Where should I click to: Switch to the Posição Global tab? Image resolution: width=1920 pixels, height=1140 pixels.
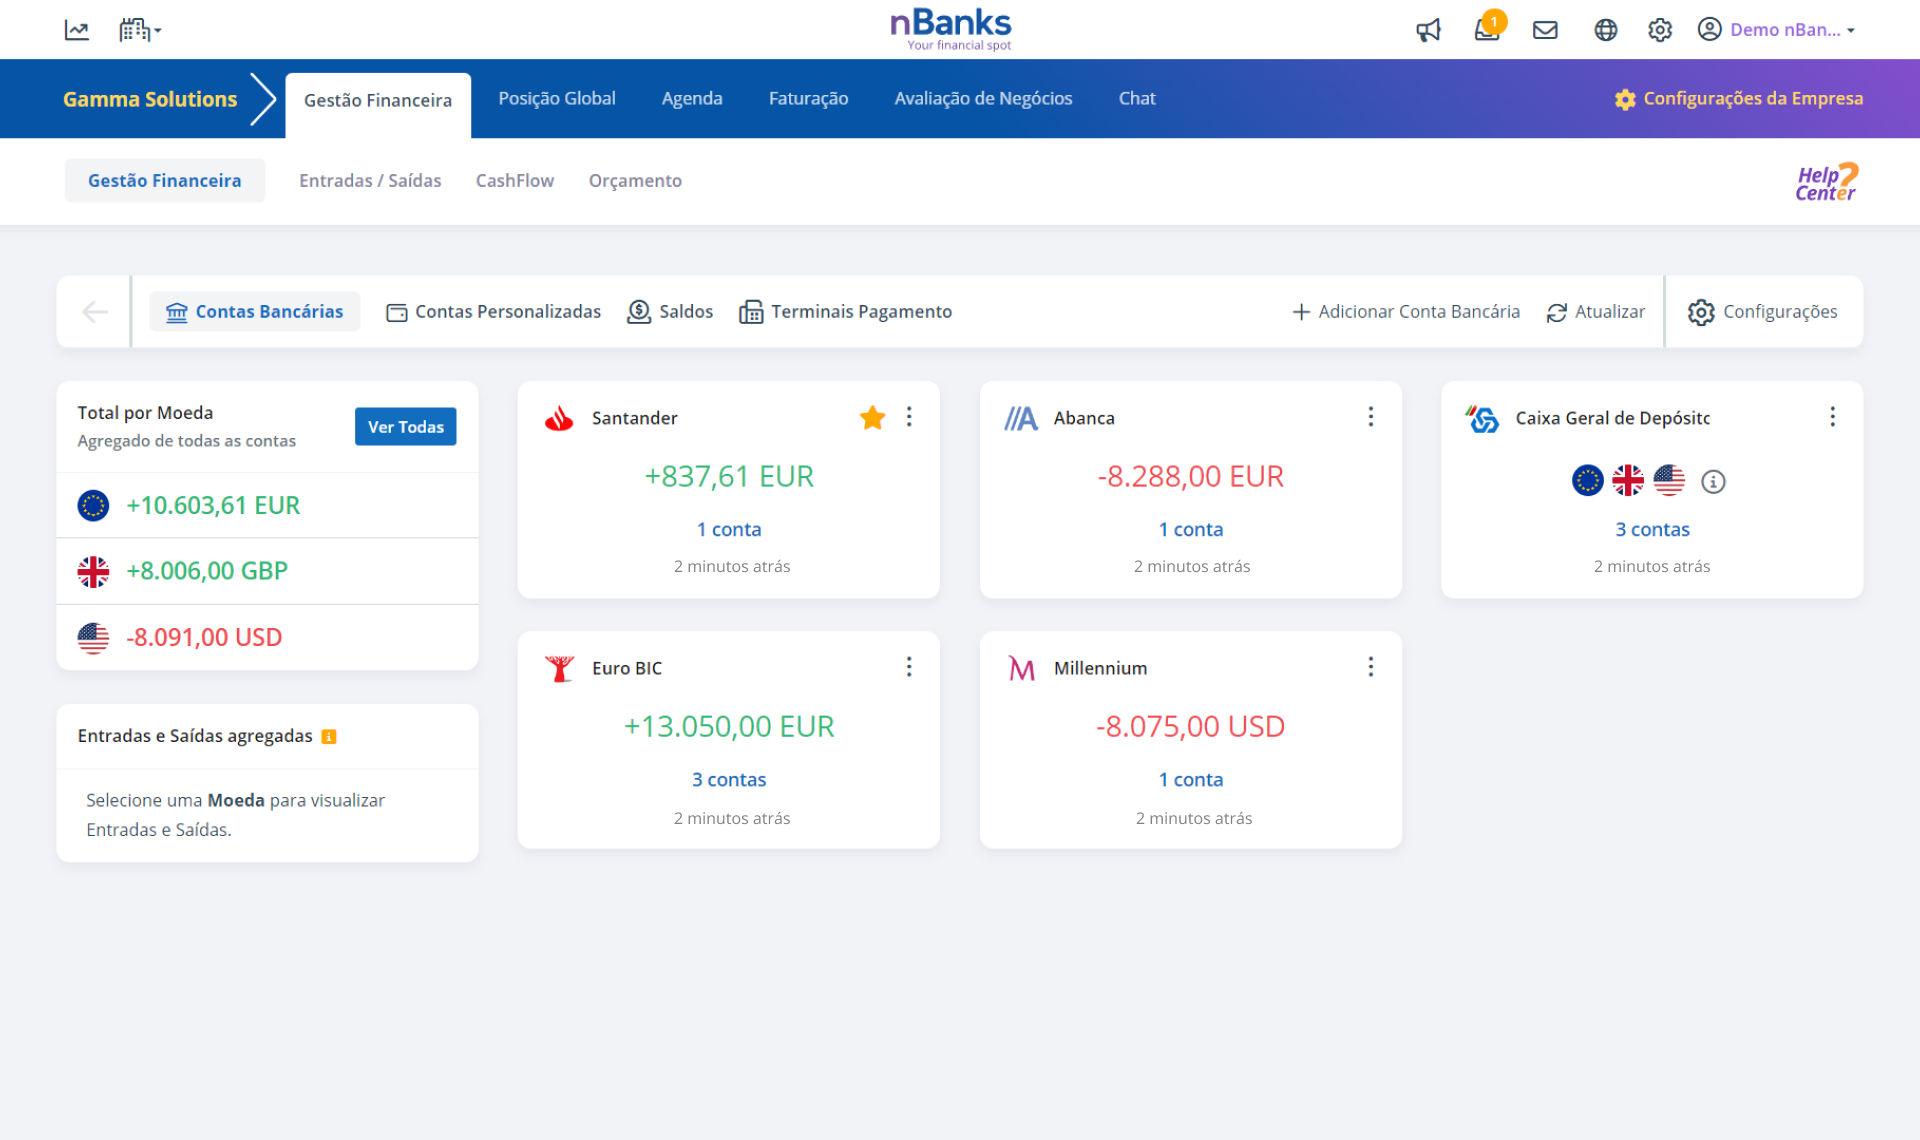pos(557,98)
